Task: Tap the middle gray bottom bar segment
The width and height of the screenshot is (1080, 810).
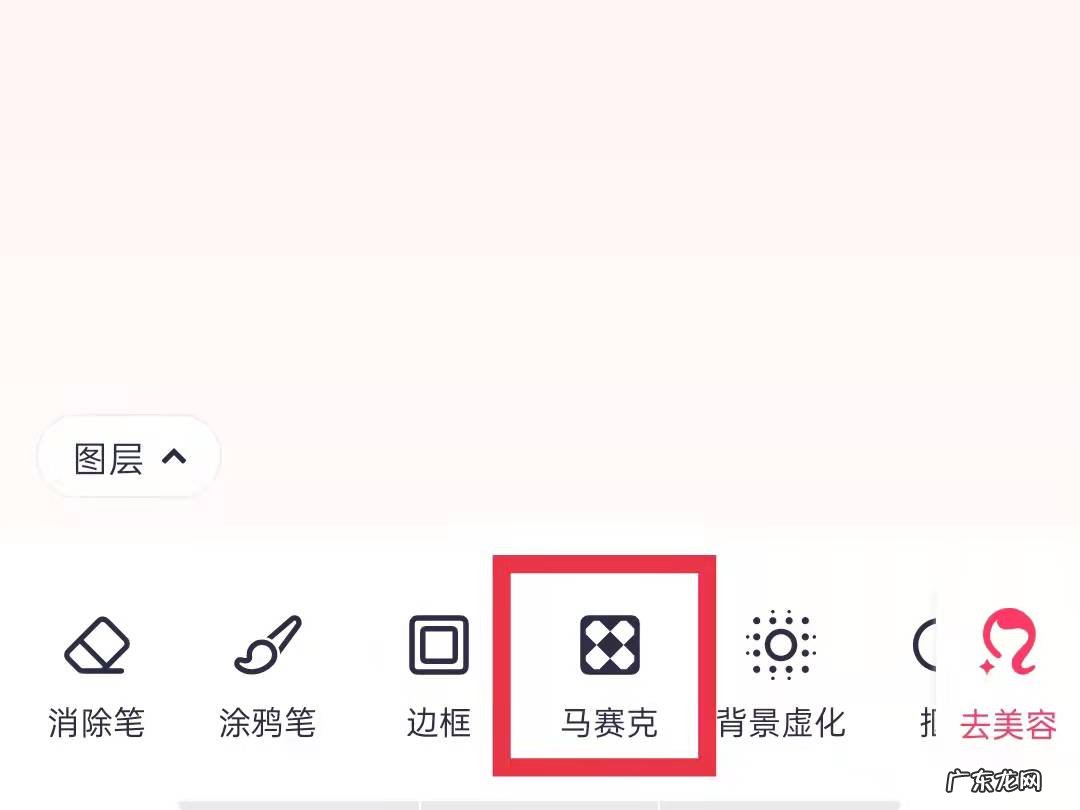Action: (x=540, y=805)
